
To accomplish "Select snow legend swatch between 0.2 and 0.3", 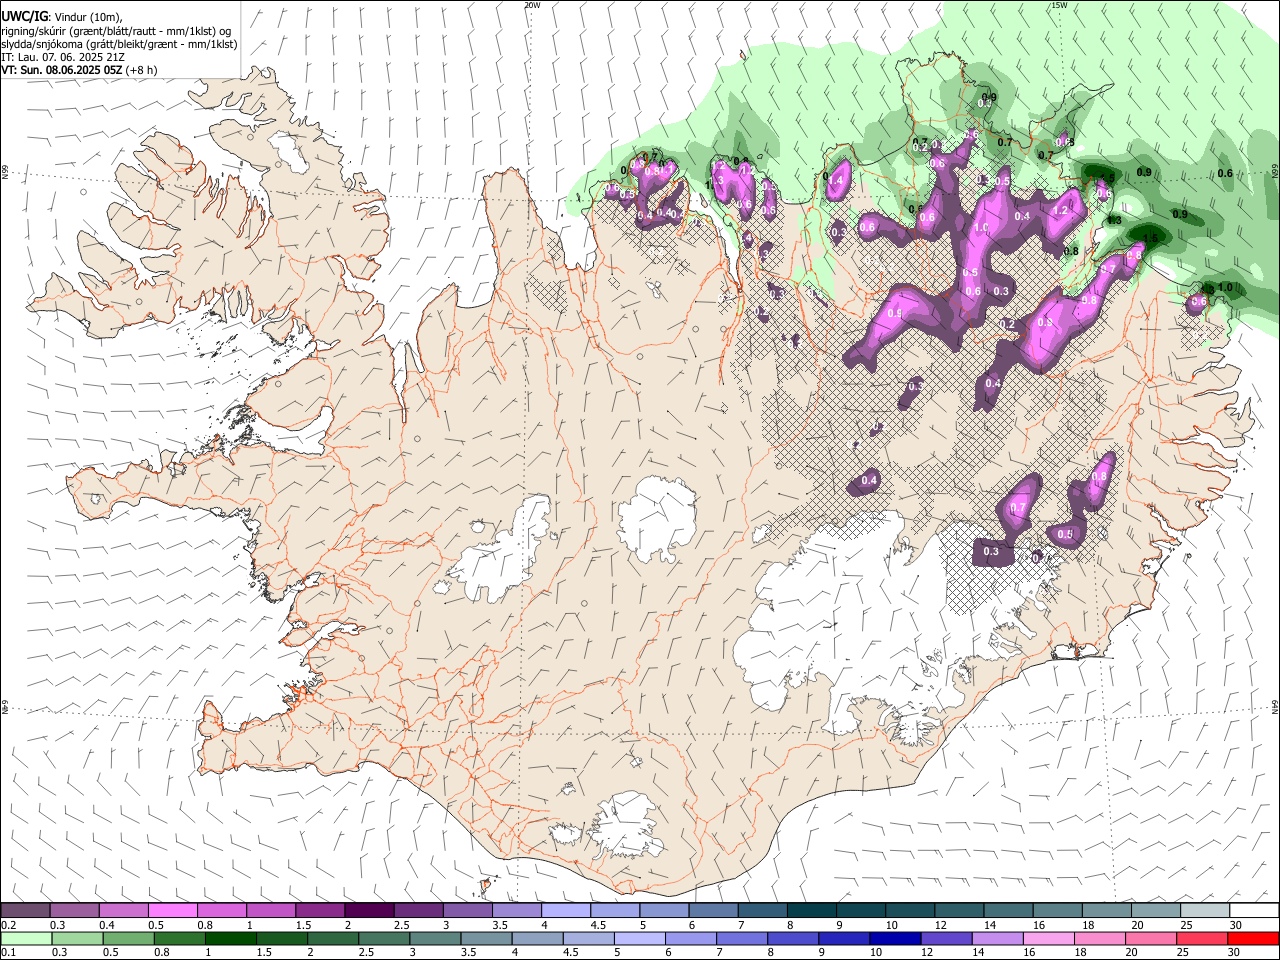I will point(25,911).
